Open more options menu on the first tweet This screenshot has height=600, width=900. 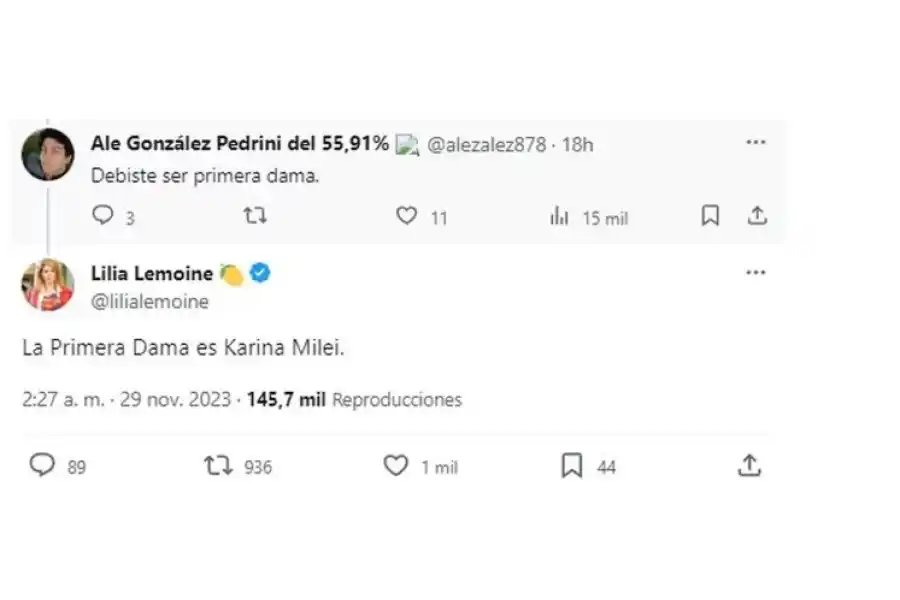tap(754, 142)
